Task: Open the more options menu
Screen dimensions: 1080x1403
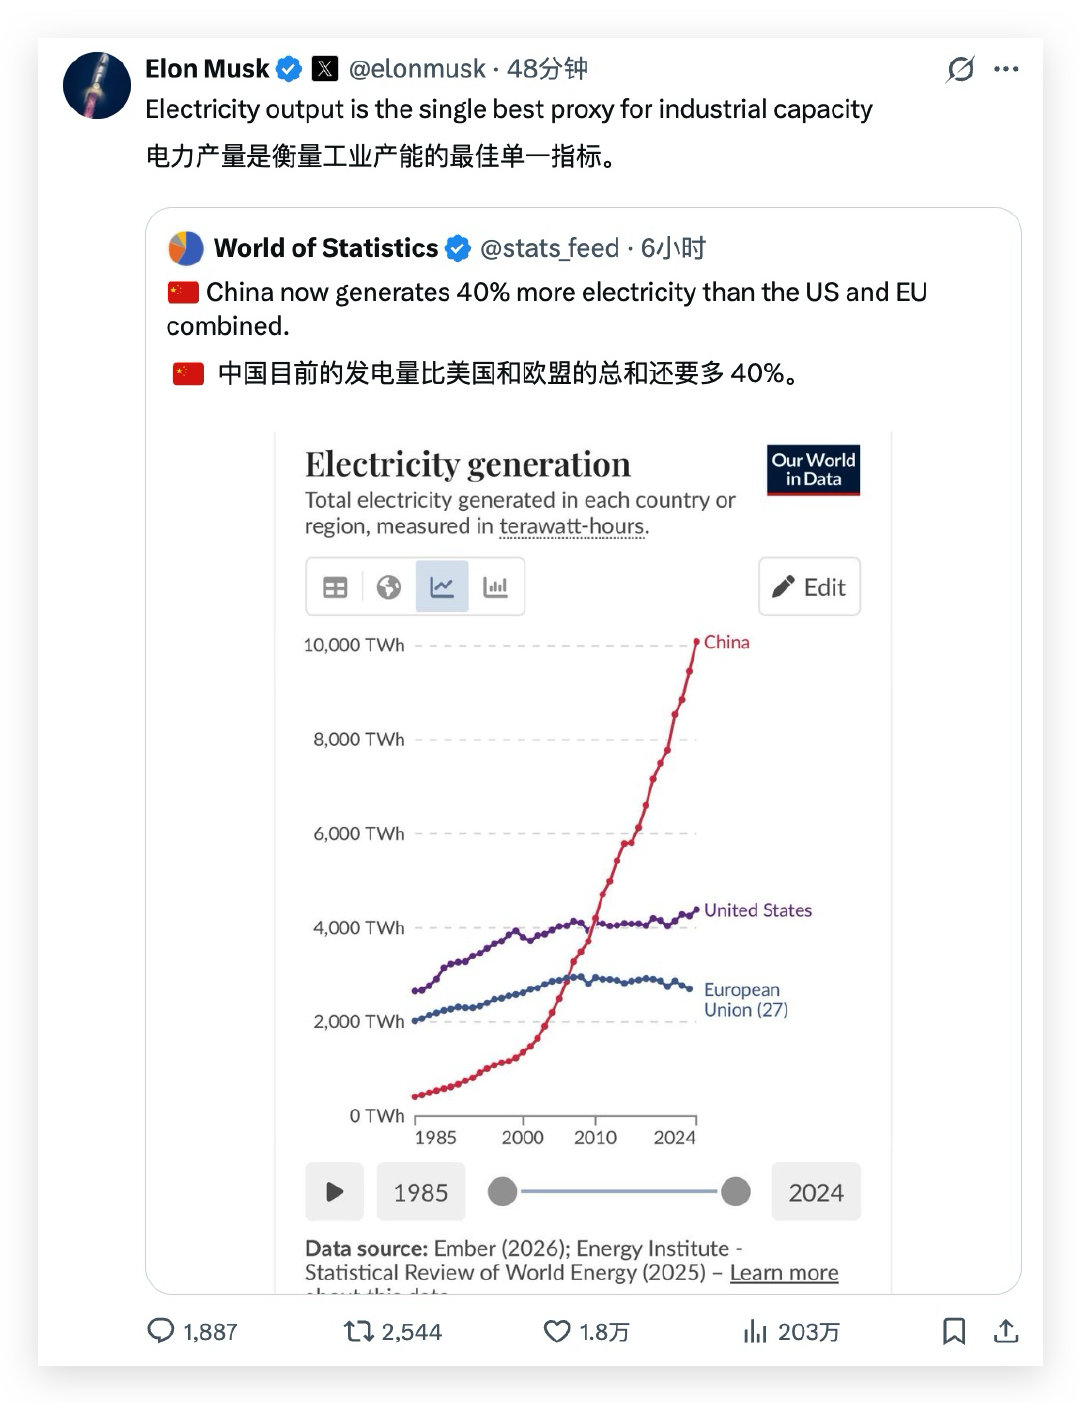Action: click(x=1007, y=68)
